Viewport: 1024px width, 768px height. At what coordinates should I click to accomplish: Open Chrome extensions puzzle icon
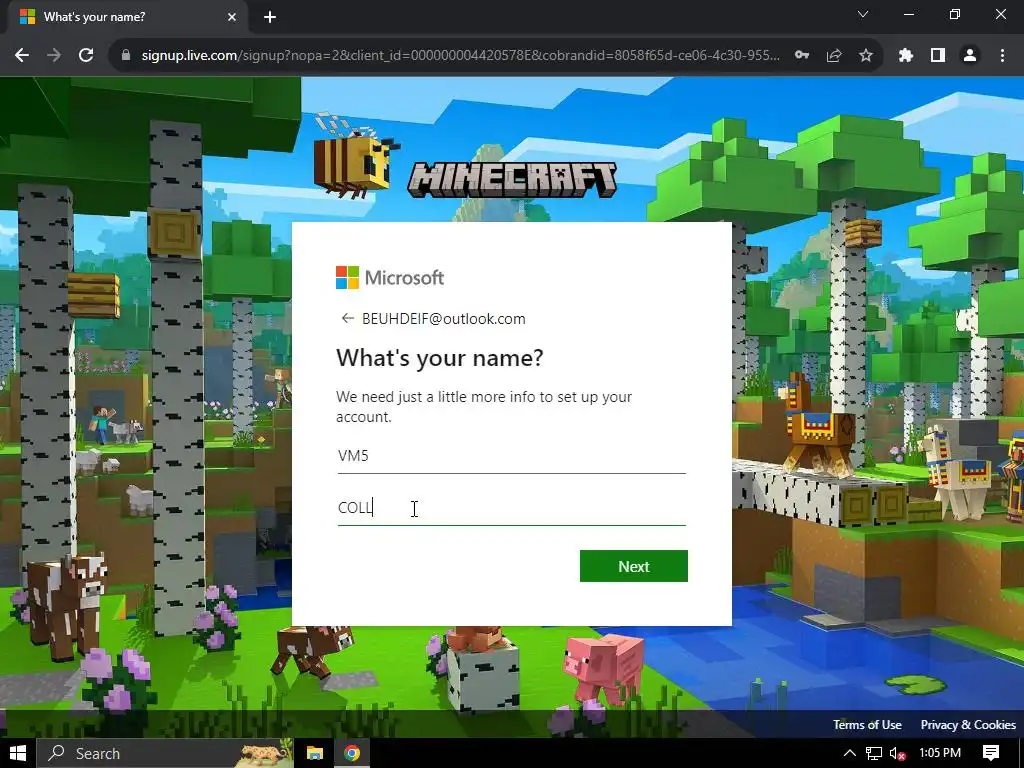906,56
